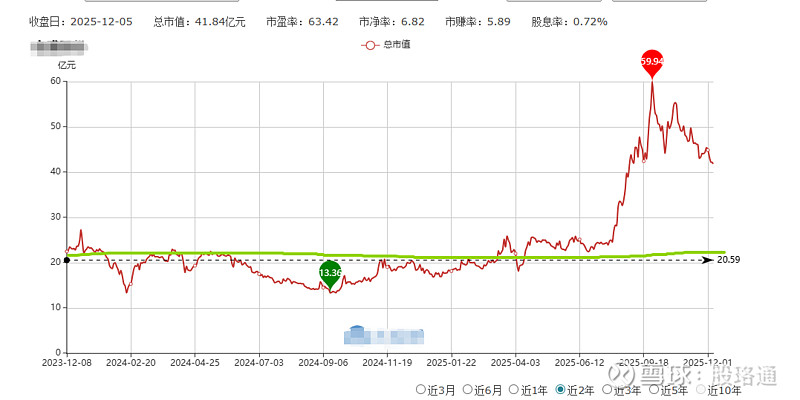Click the 市盈率: 63.42 value
The image size is (800, 400).
[x=302, y=22]
